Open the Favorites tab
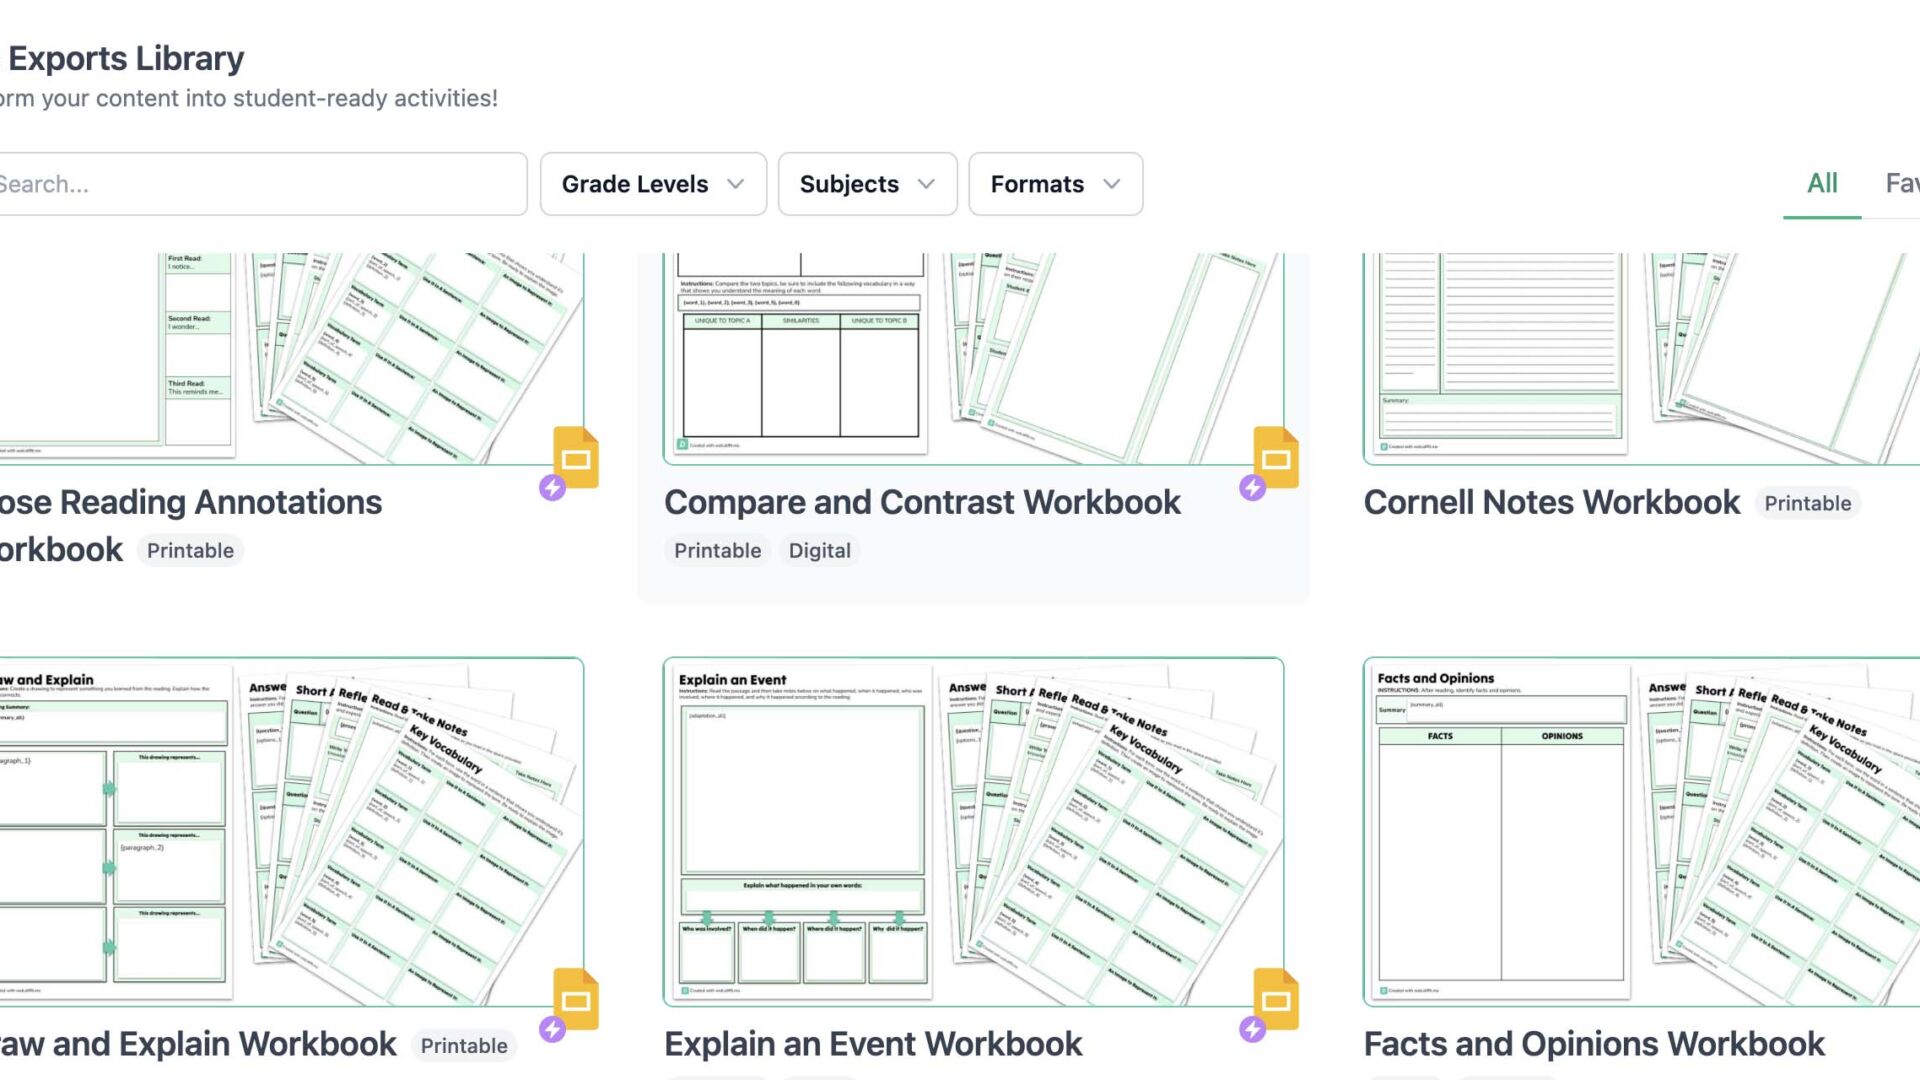Image resolution: width=1920 pixels, height=1080 pixels. 1903,183
